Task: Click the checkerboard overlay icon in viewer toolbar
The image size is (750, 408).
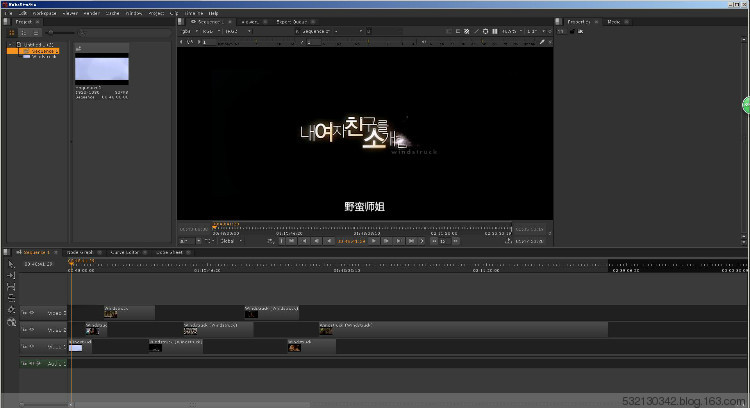Action: (x=467, y=31)
